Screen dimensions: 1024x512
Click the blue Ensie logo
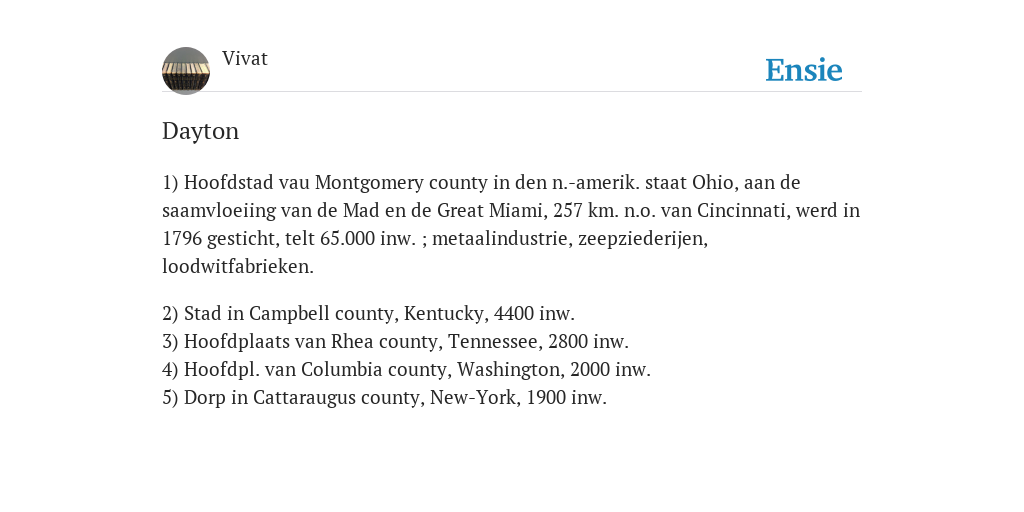click(804, 70)
